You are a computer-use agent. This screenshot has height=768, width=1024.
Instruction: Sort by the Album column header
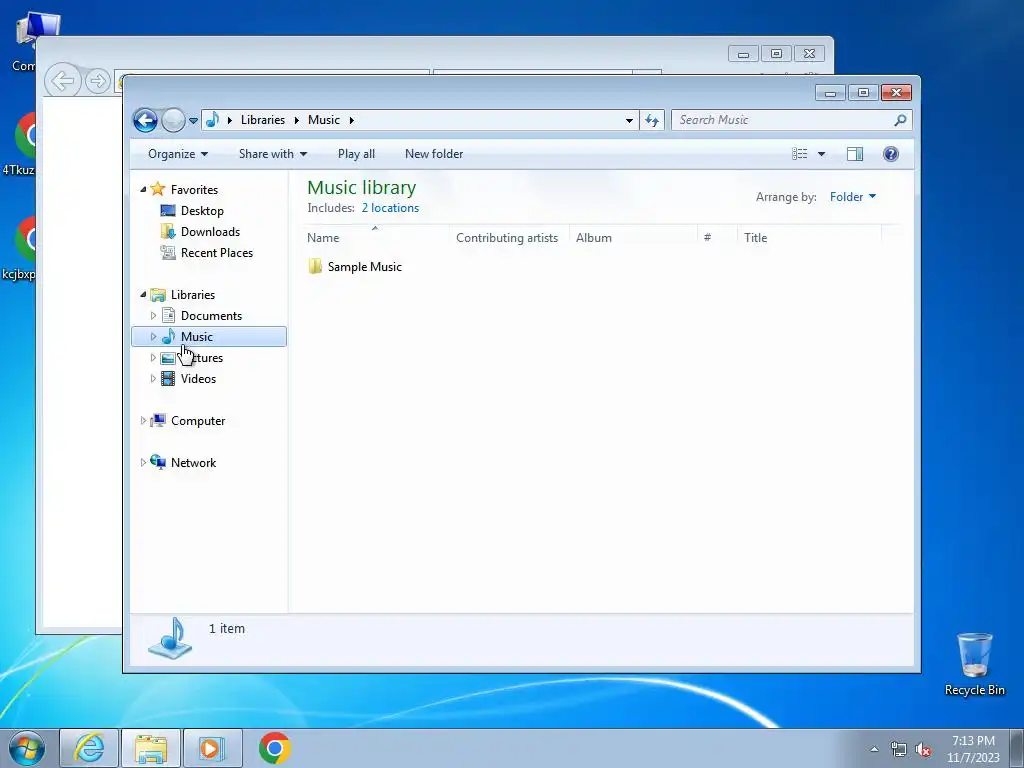pyautogui.click(x=633, y=238)
